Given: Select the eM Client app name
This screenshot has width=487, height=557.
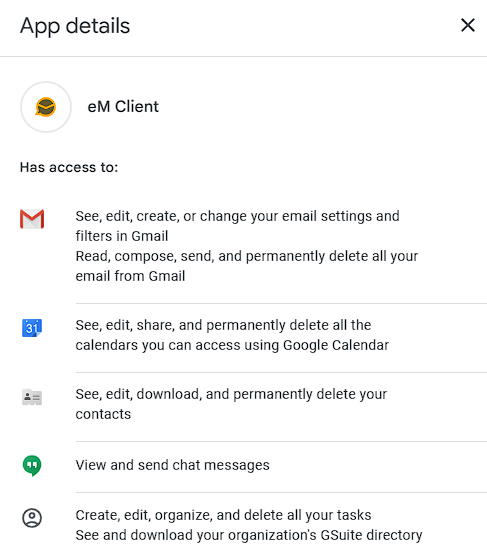Looking at the screenshot, I should pos(123,107).
